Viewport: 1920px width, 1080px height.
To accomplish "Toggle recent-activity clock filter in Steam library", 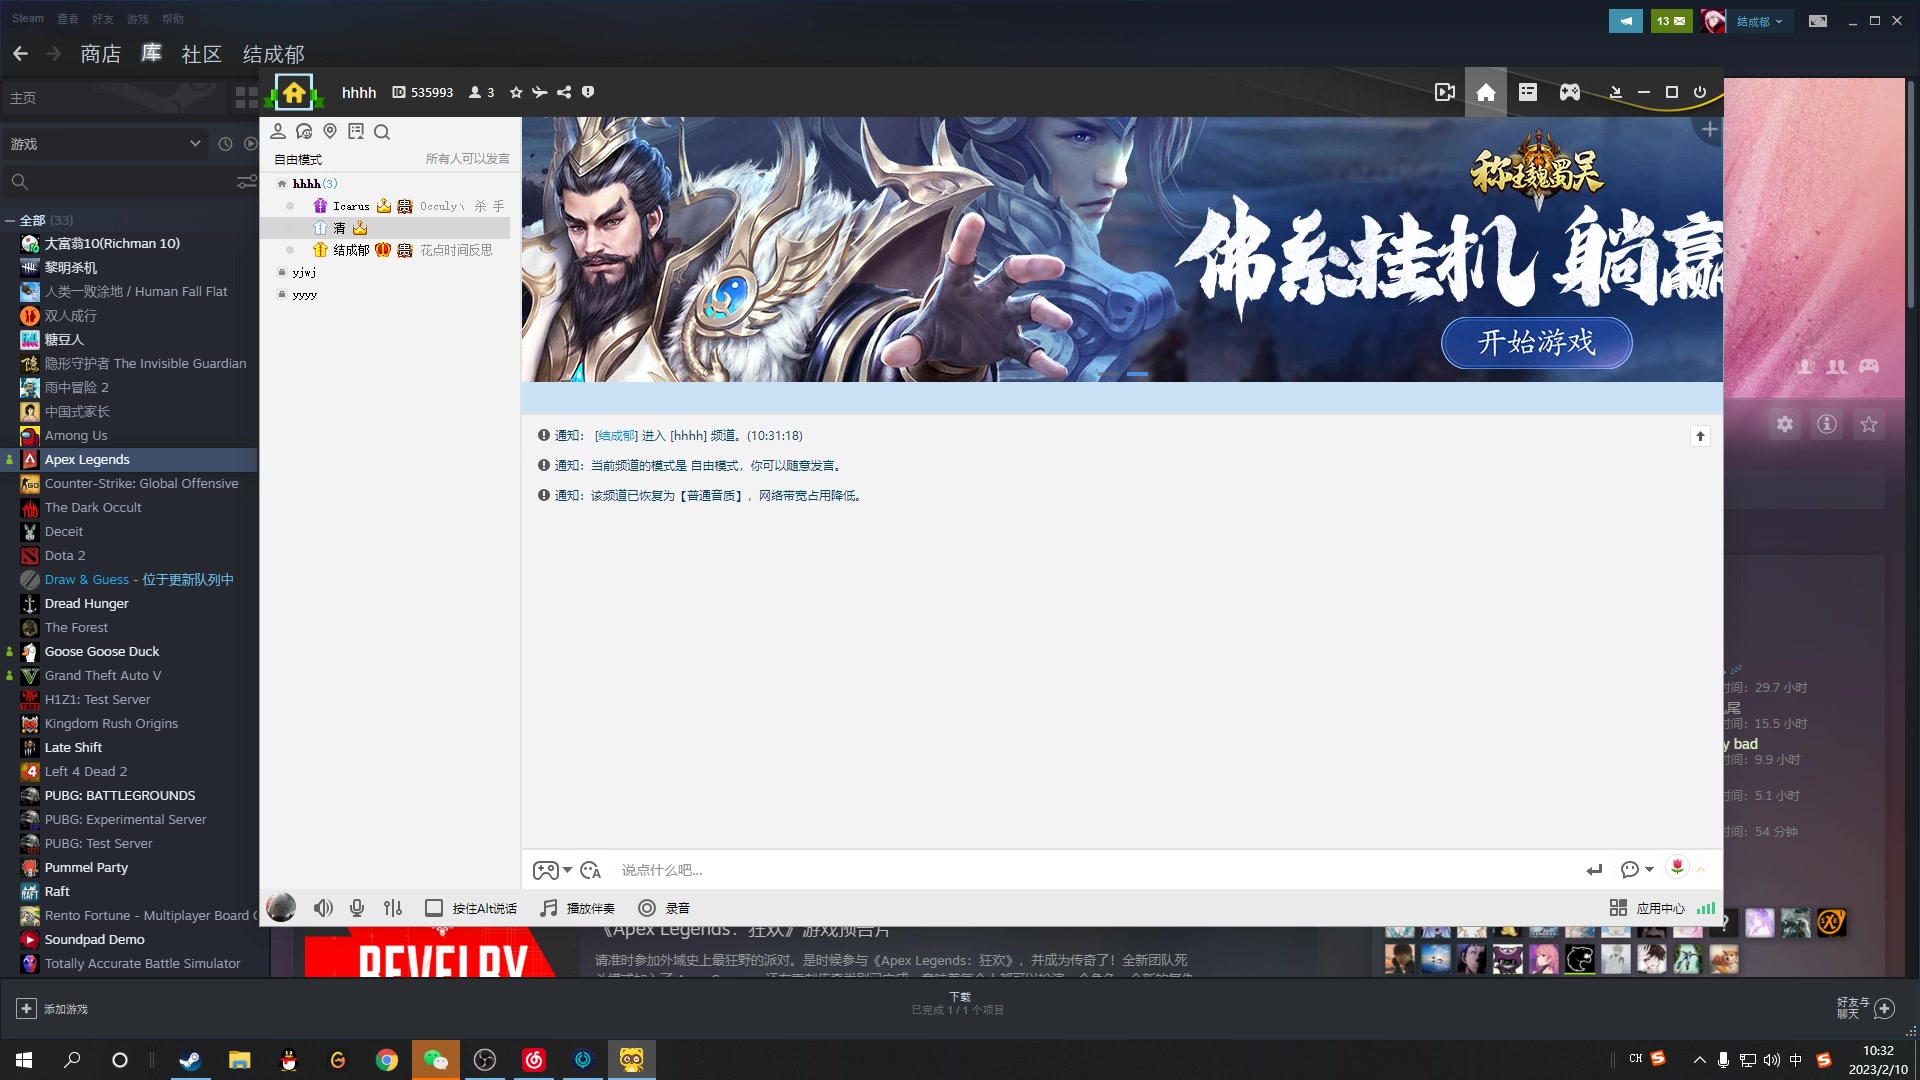I will 225,144.
